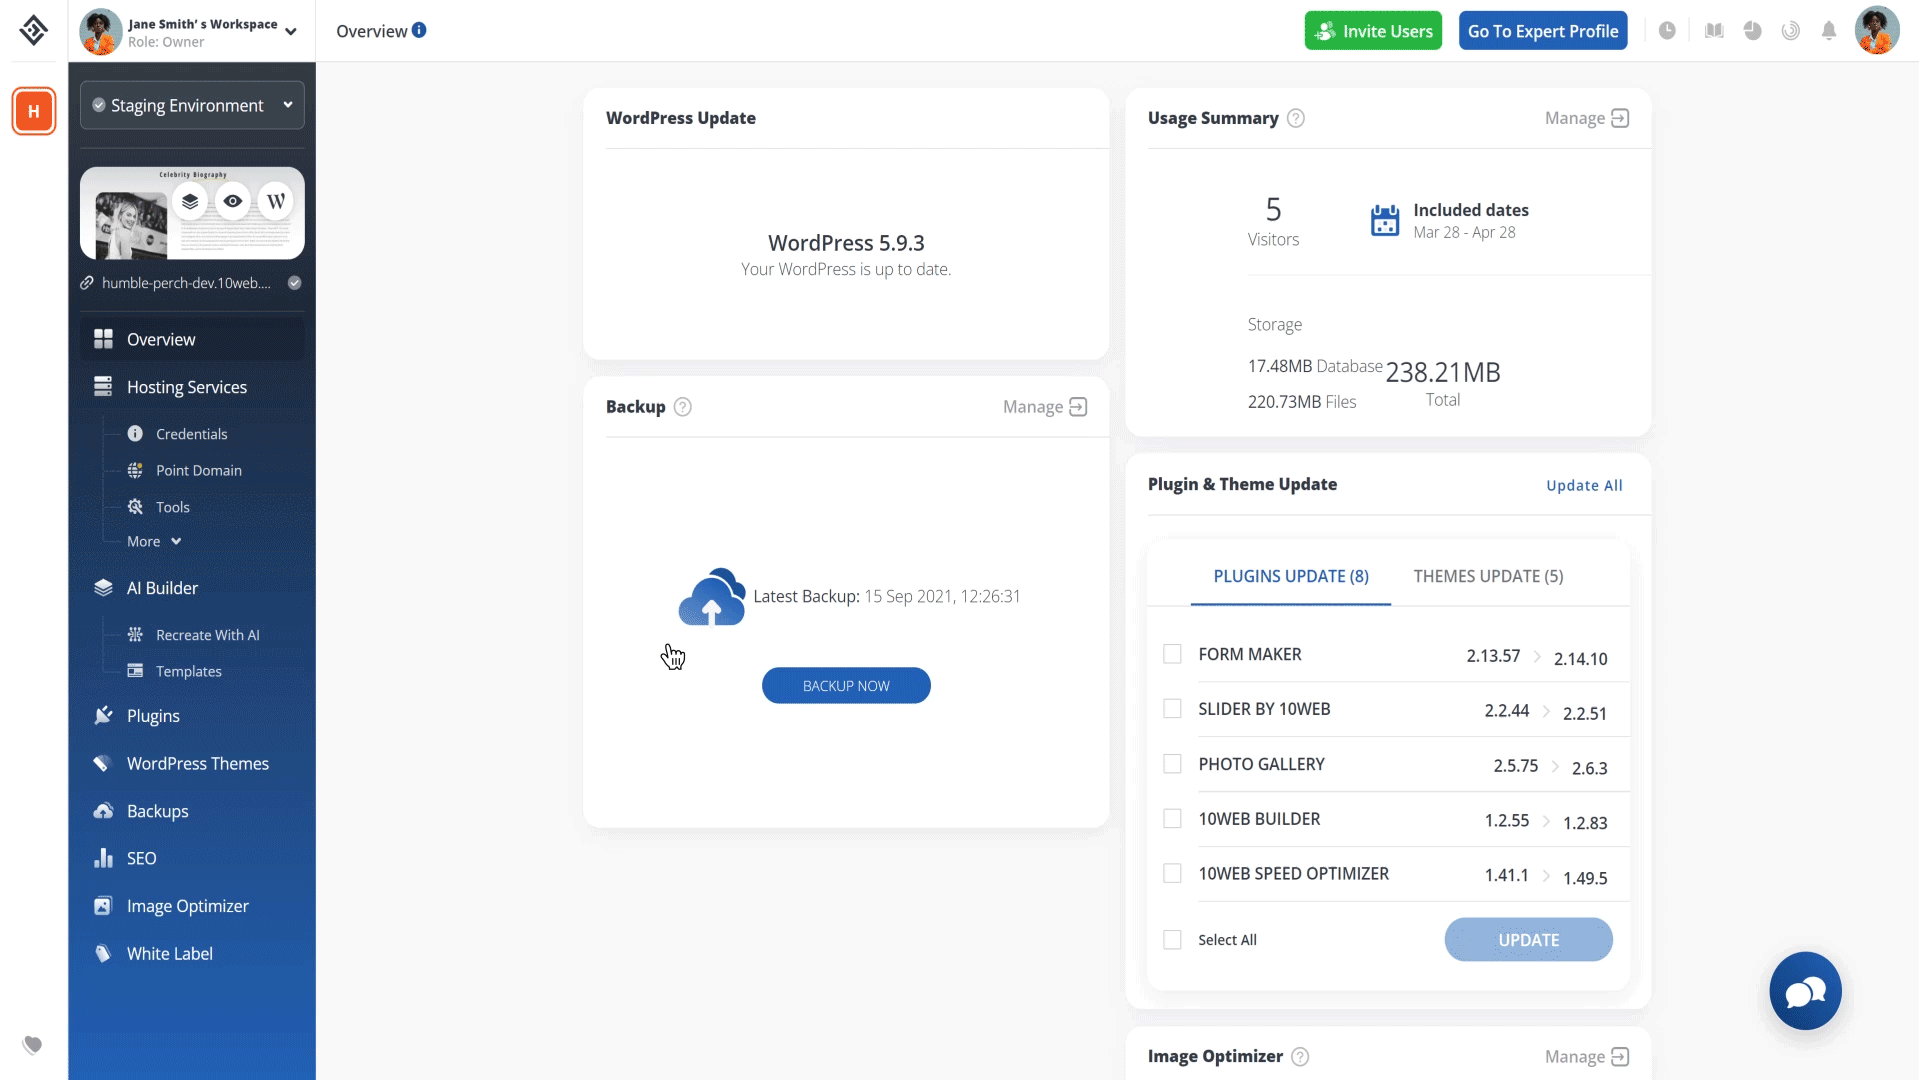Preview site with the eye icon
The height and width of the screenshot is (1080, 1920).
[233, 201]
